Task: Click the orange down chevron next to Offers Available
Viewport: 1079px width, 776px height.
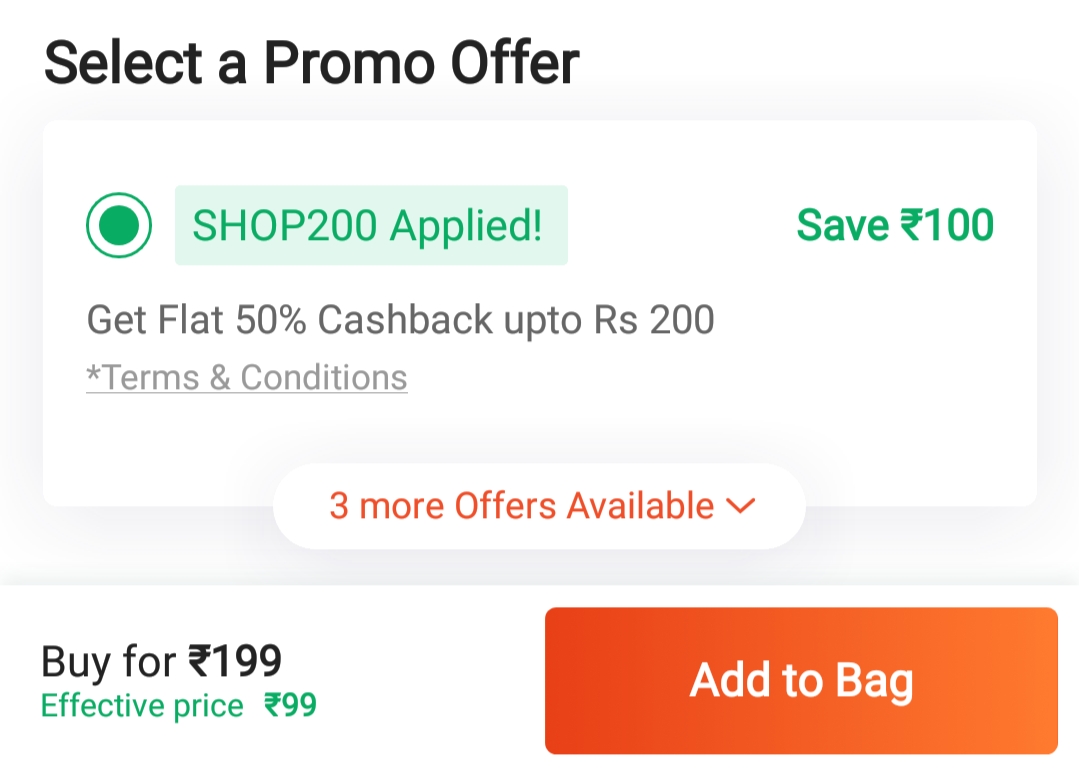Action: (x=740, y=506)
